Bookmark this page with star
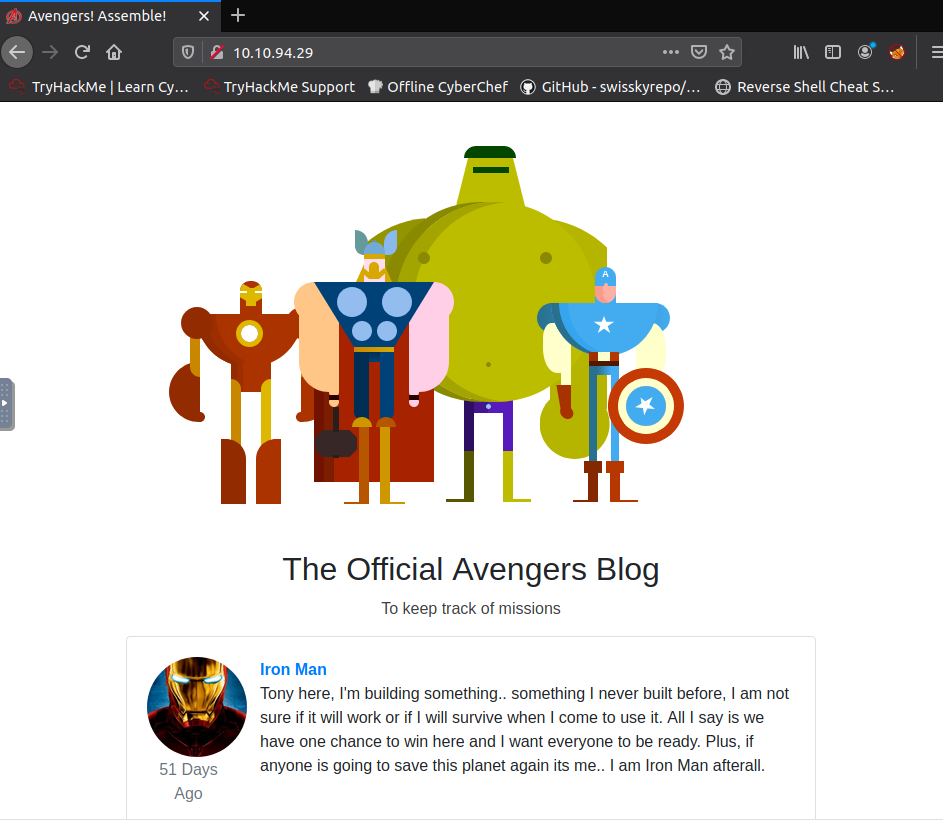 [x=727, y=52]
